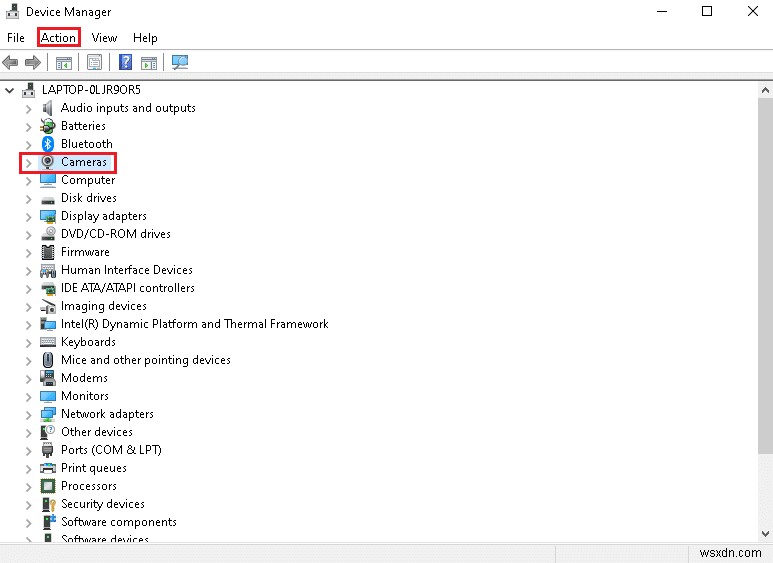
Task: Expand the Cameras category chevron
Action: point(28,163)
